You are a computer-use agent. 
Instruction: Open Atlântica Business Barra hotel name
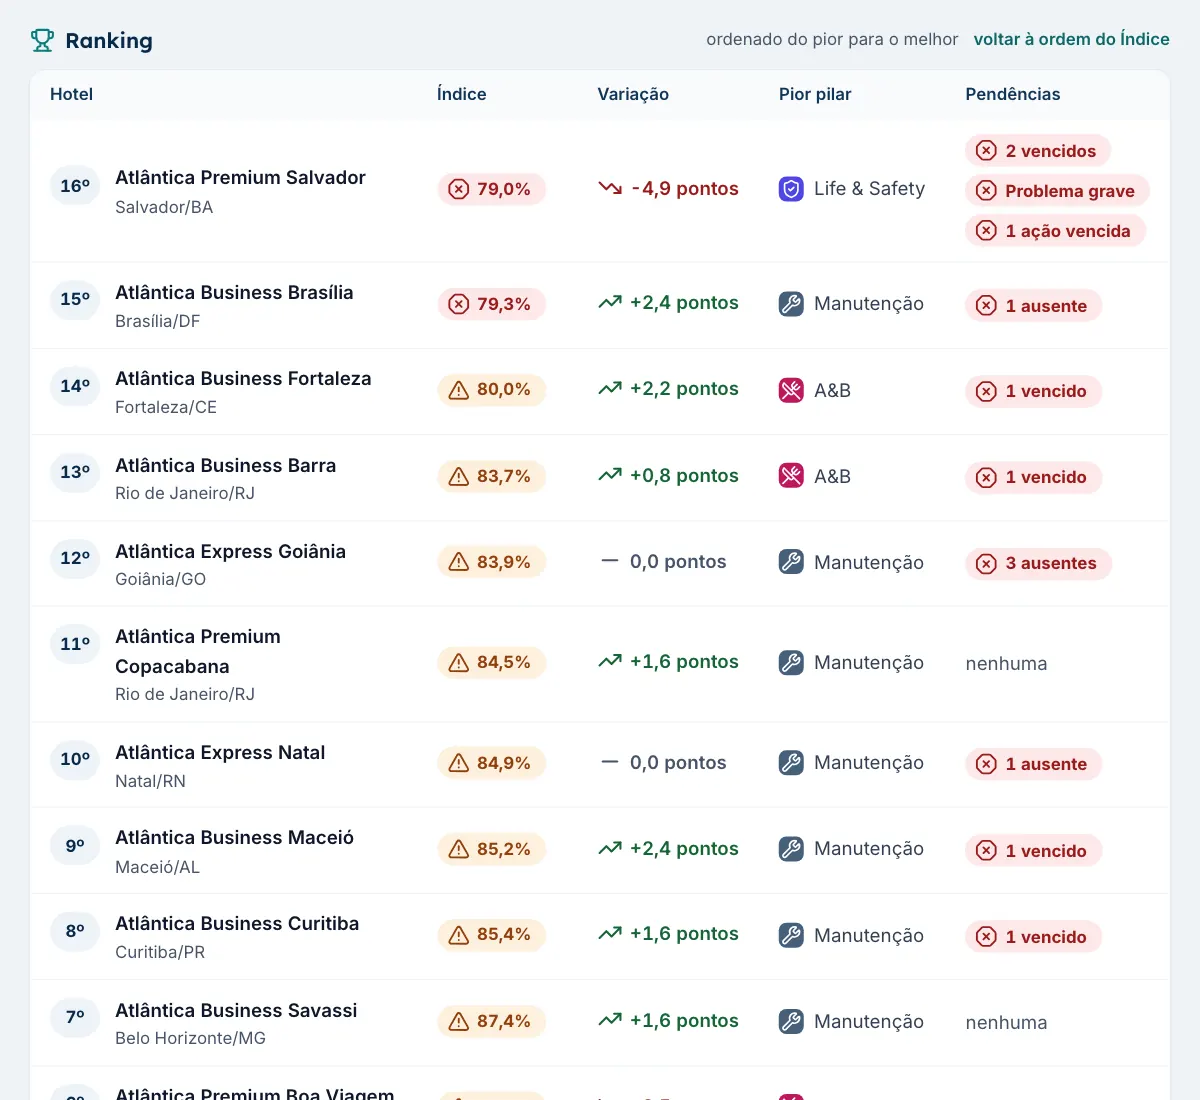point(225,465)
